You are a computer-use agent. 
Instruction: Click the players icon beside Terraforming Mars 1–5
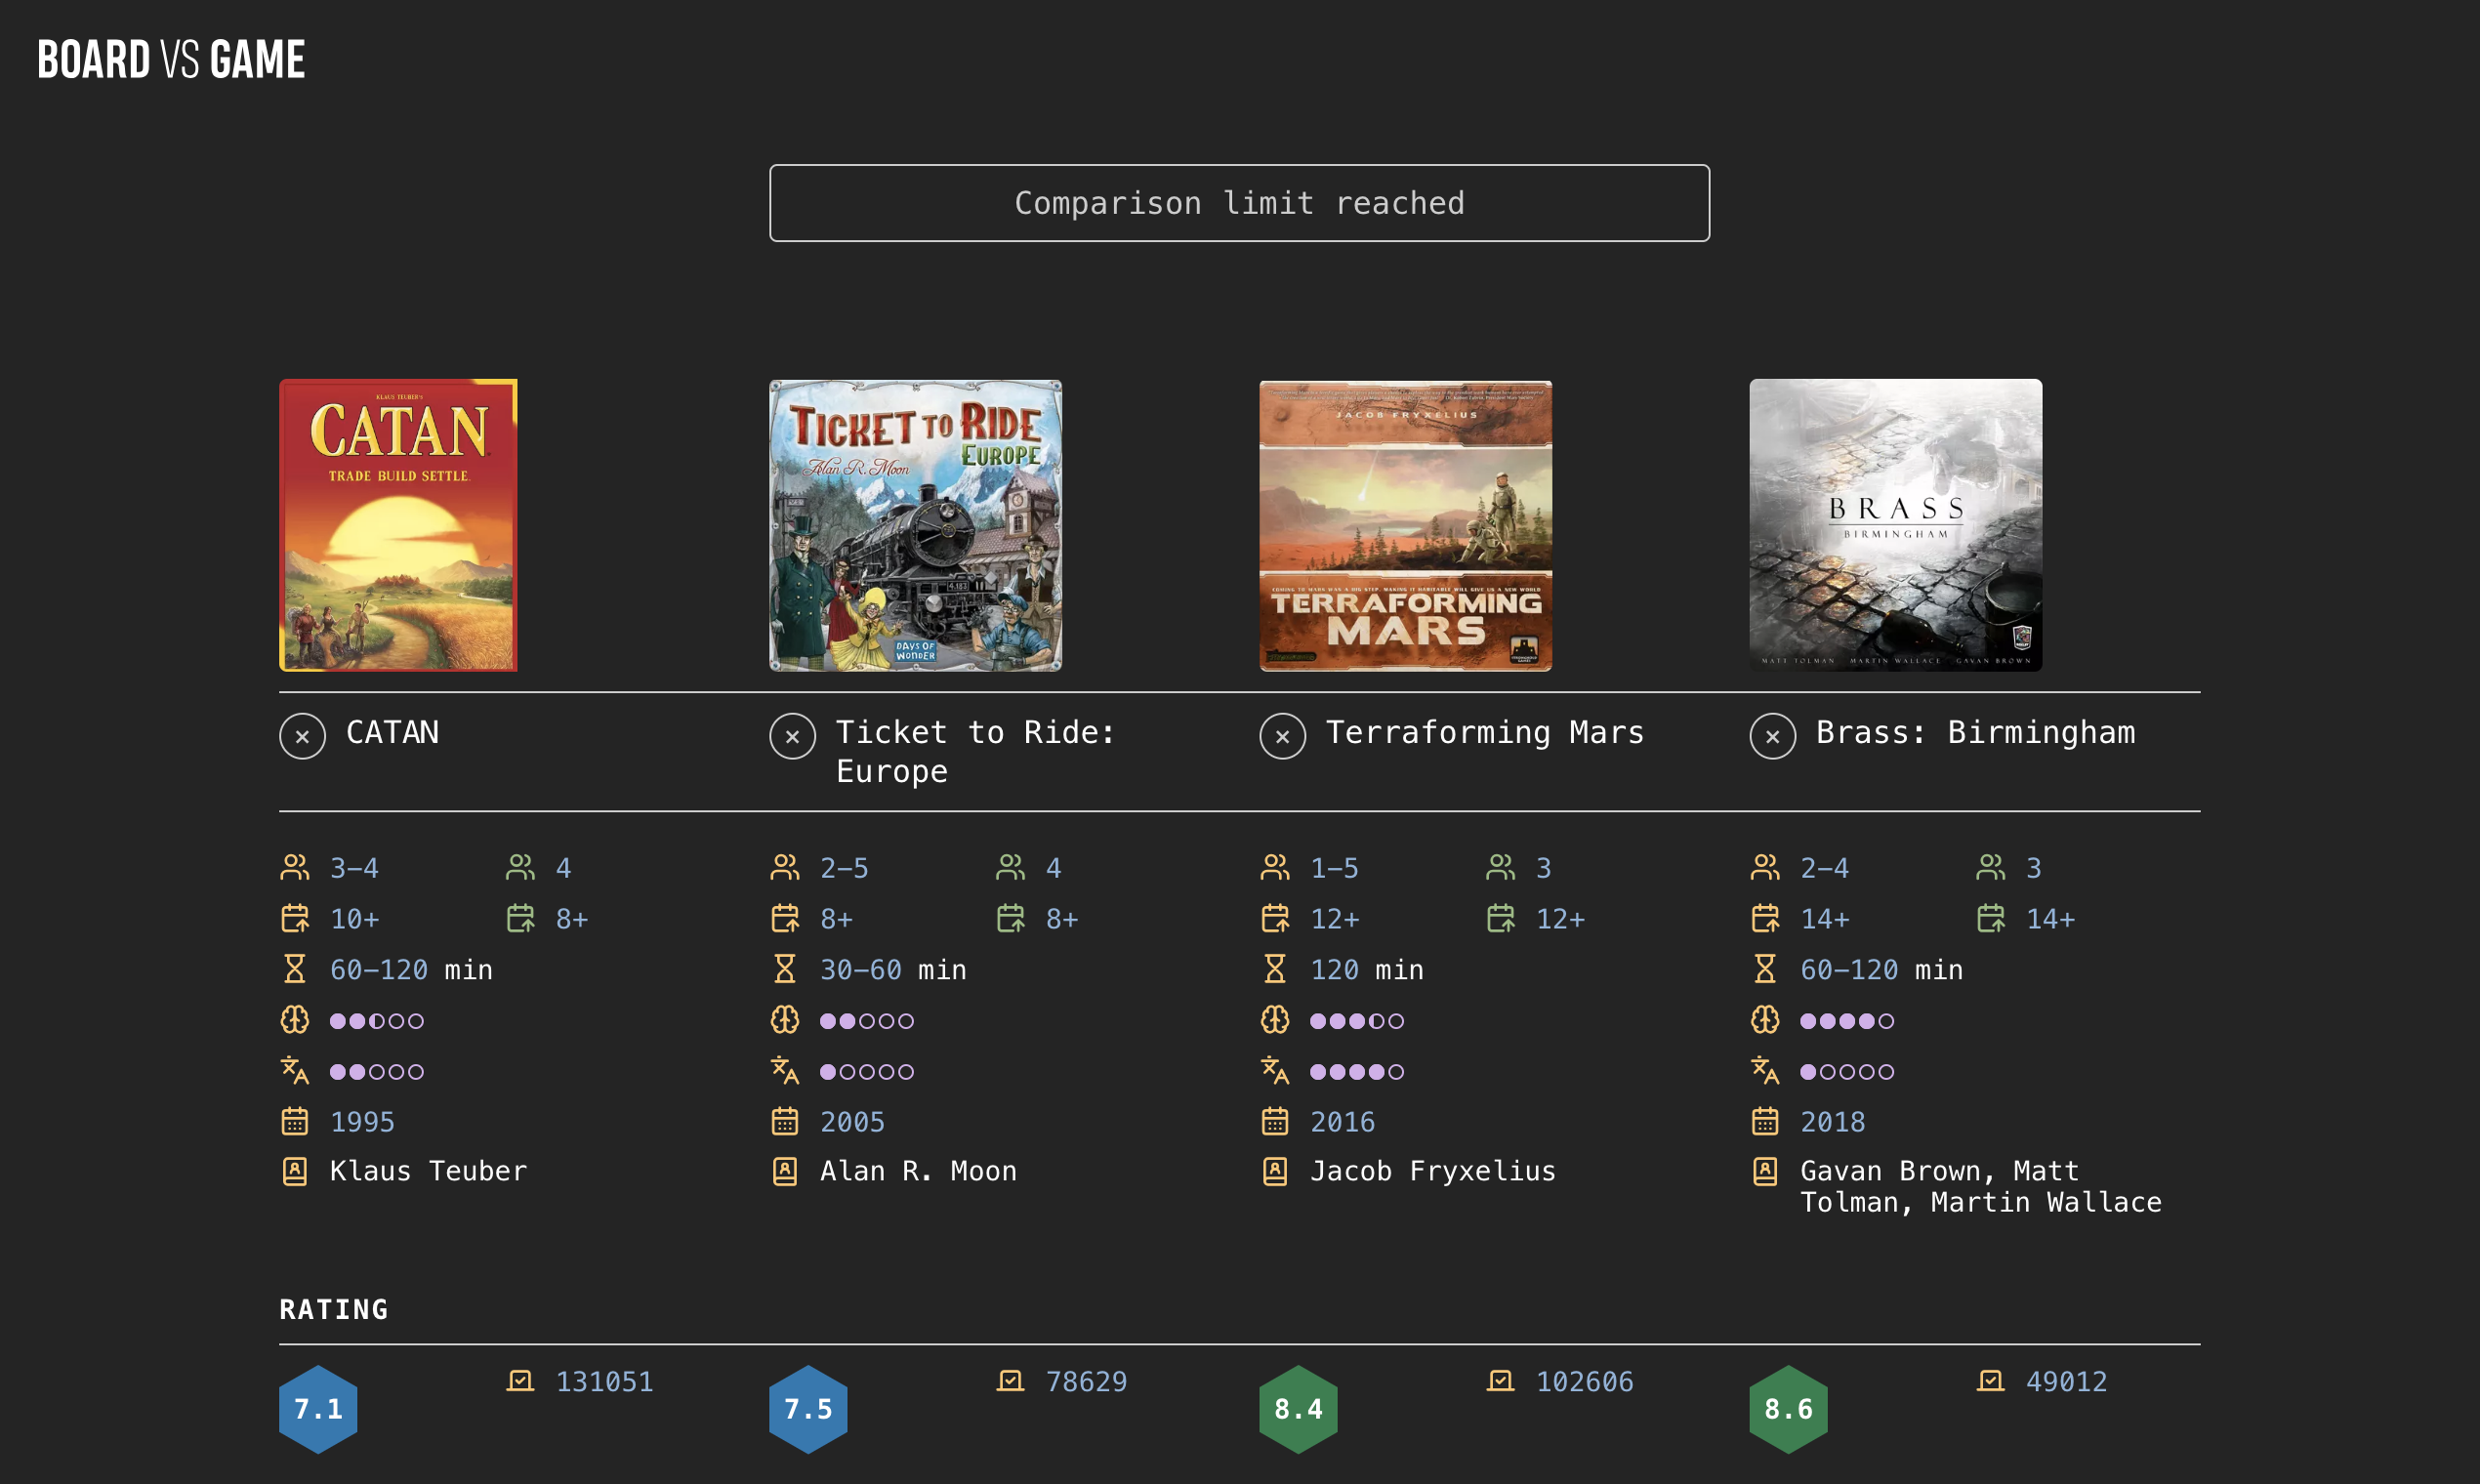1274,867
